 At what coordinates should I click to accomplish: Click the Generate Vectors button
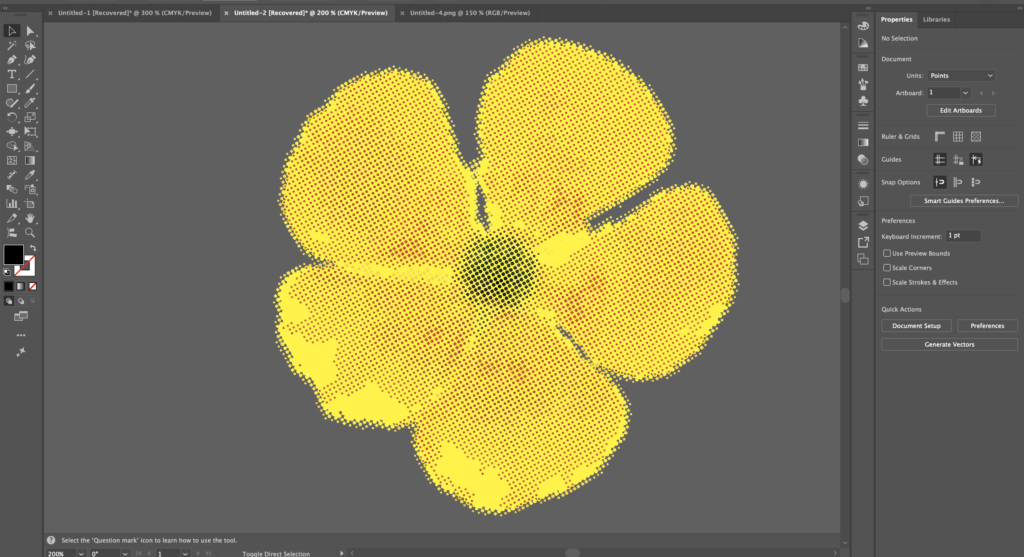click(949, 344)
